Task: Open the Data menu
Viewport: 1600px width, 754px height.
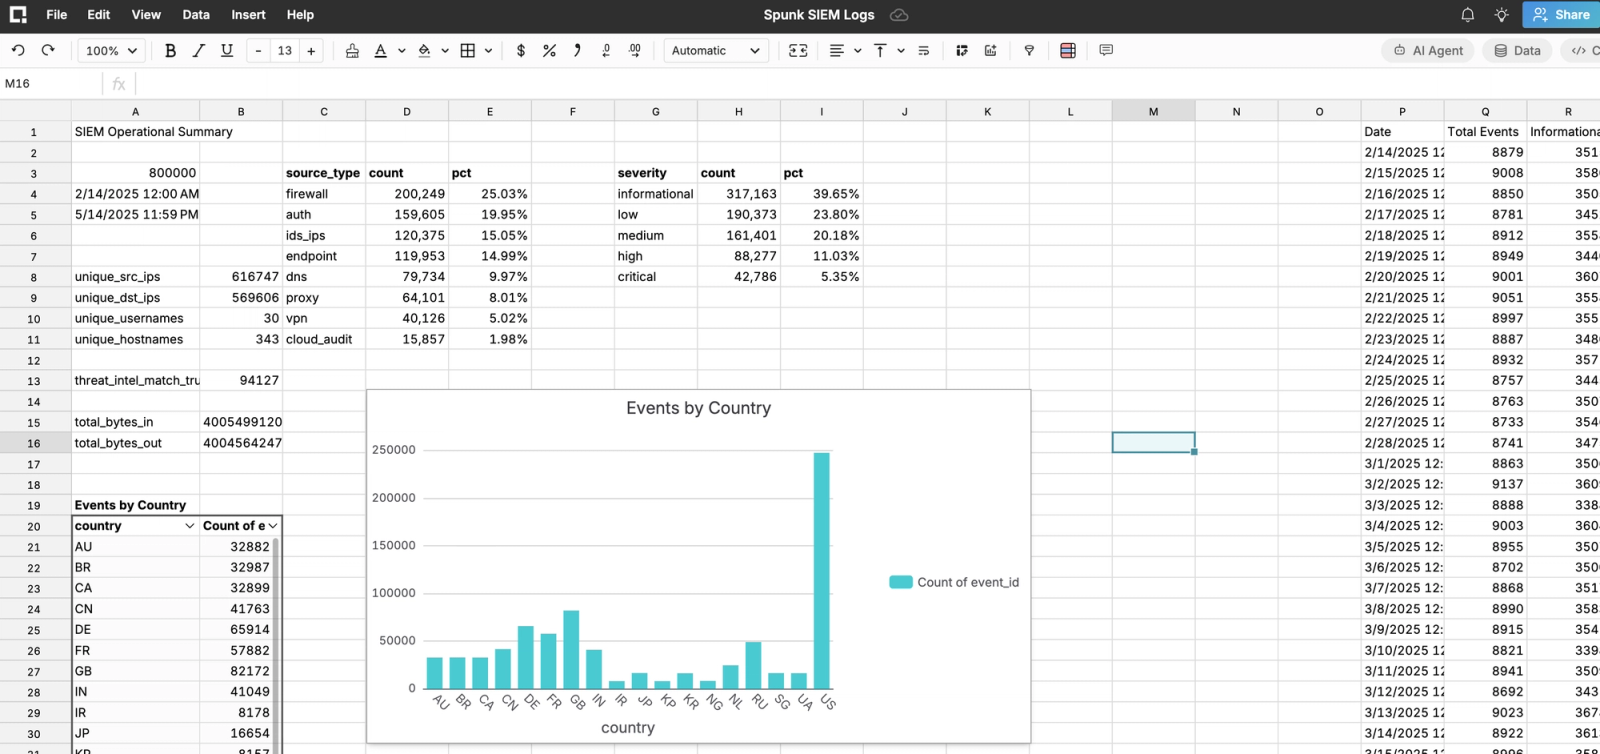Action: (196, 15)
